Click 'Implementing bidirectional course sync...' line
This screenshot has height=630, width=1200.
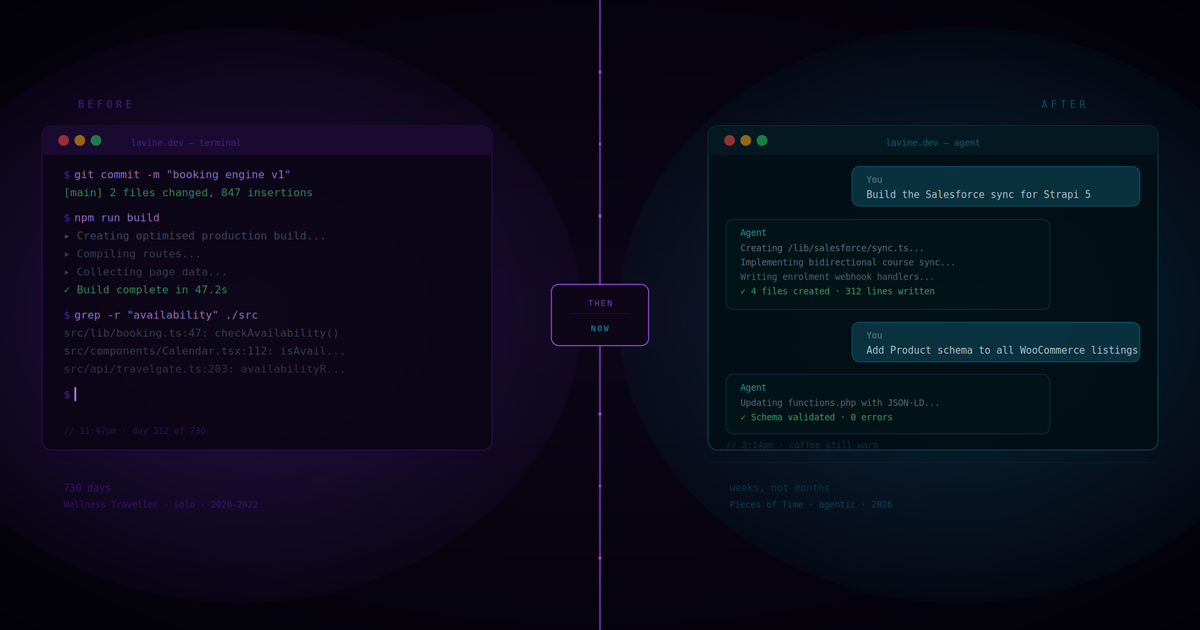click(x=848, y=263)
